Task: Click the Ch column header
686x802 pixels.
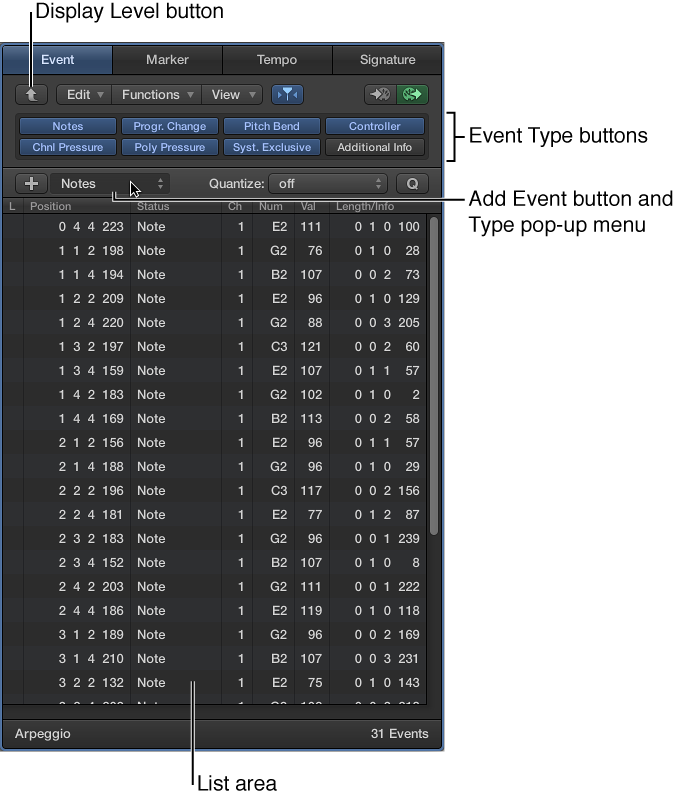Action: click(237, 206)
